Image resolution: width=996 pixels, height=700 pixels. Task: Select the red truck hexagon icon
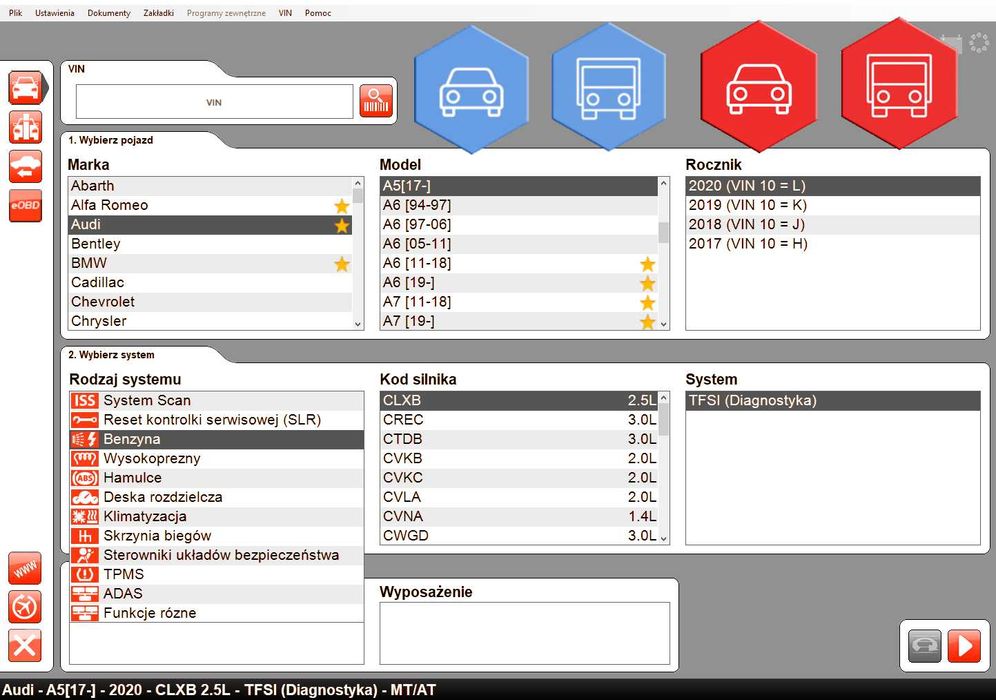[899, 84]
